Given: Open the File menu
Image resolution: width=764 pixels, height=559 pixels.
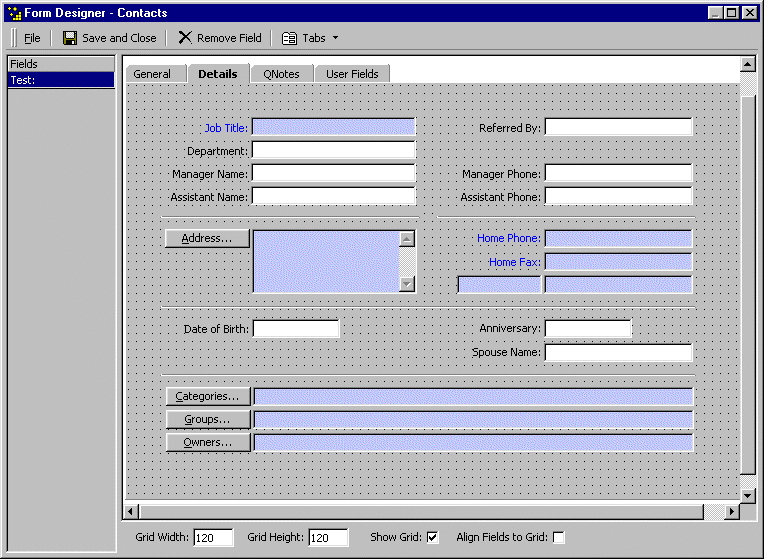Looking at the screenshot, I should click(x=32, y=38).
